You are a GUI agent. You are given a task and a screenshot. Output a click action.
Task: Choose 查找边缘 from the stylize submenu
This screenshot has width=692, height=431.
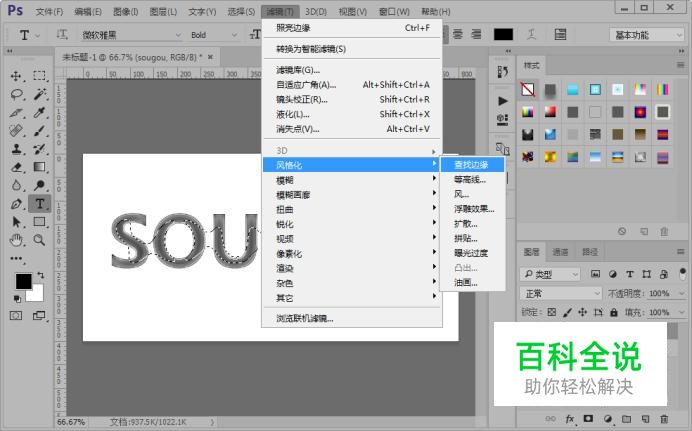coord(472,165)
